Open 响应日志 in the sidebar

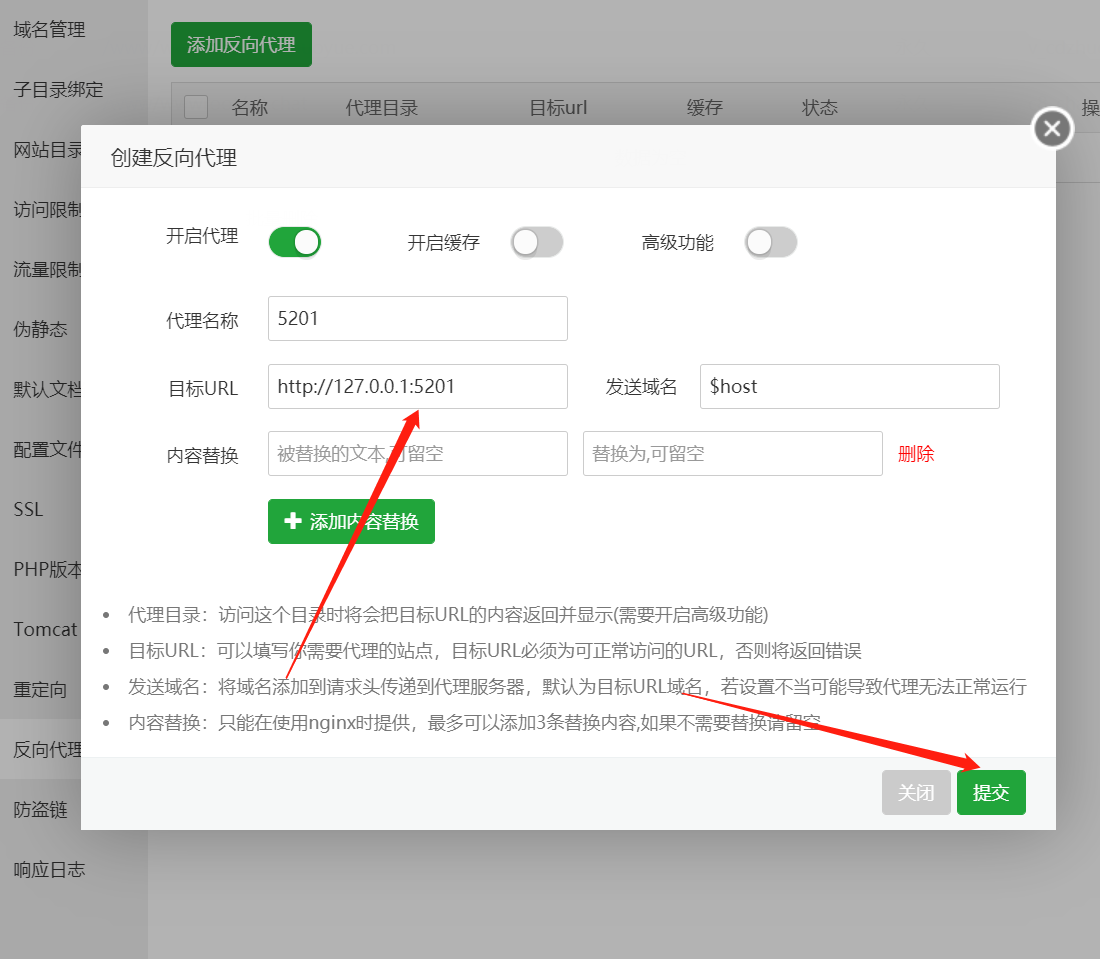point(49,870)
